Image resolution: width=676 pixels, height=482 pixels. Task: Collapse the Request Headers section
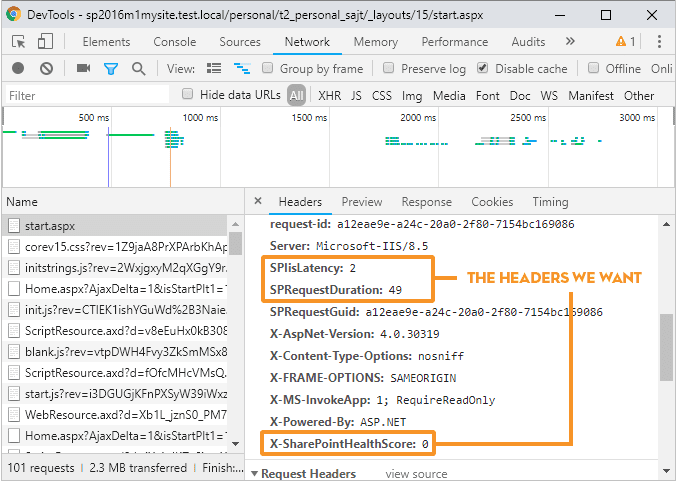(254, 474)
